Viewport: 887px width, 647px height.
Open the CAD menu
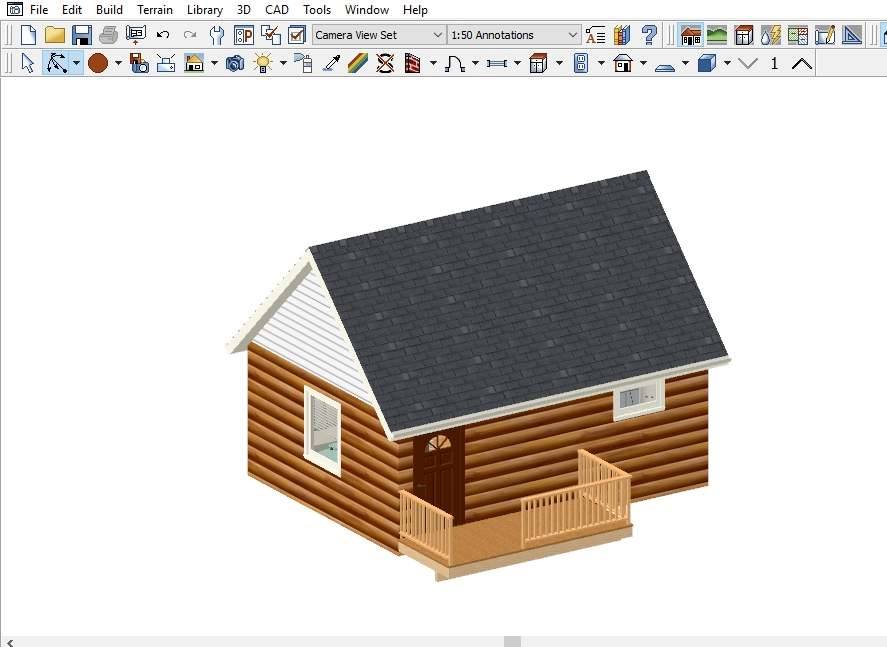[277, 10]
